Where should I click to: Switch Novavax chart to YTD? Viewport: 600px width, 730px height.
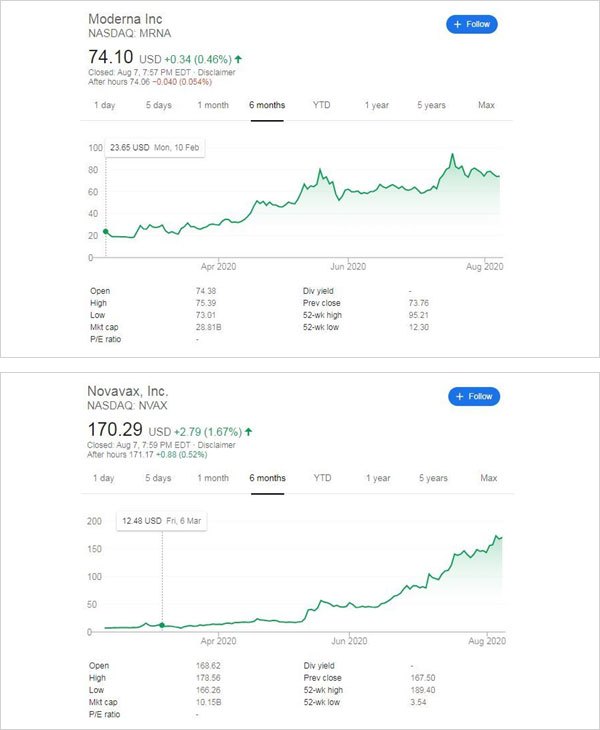(322, 478)
